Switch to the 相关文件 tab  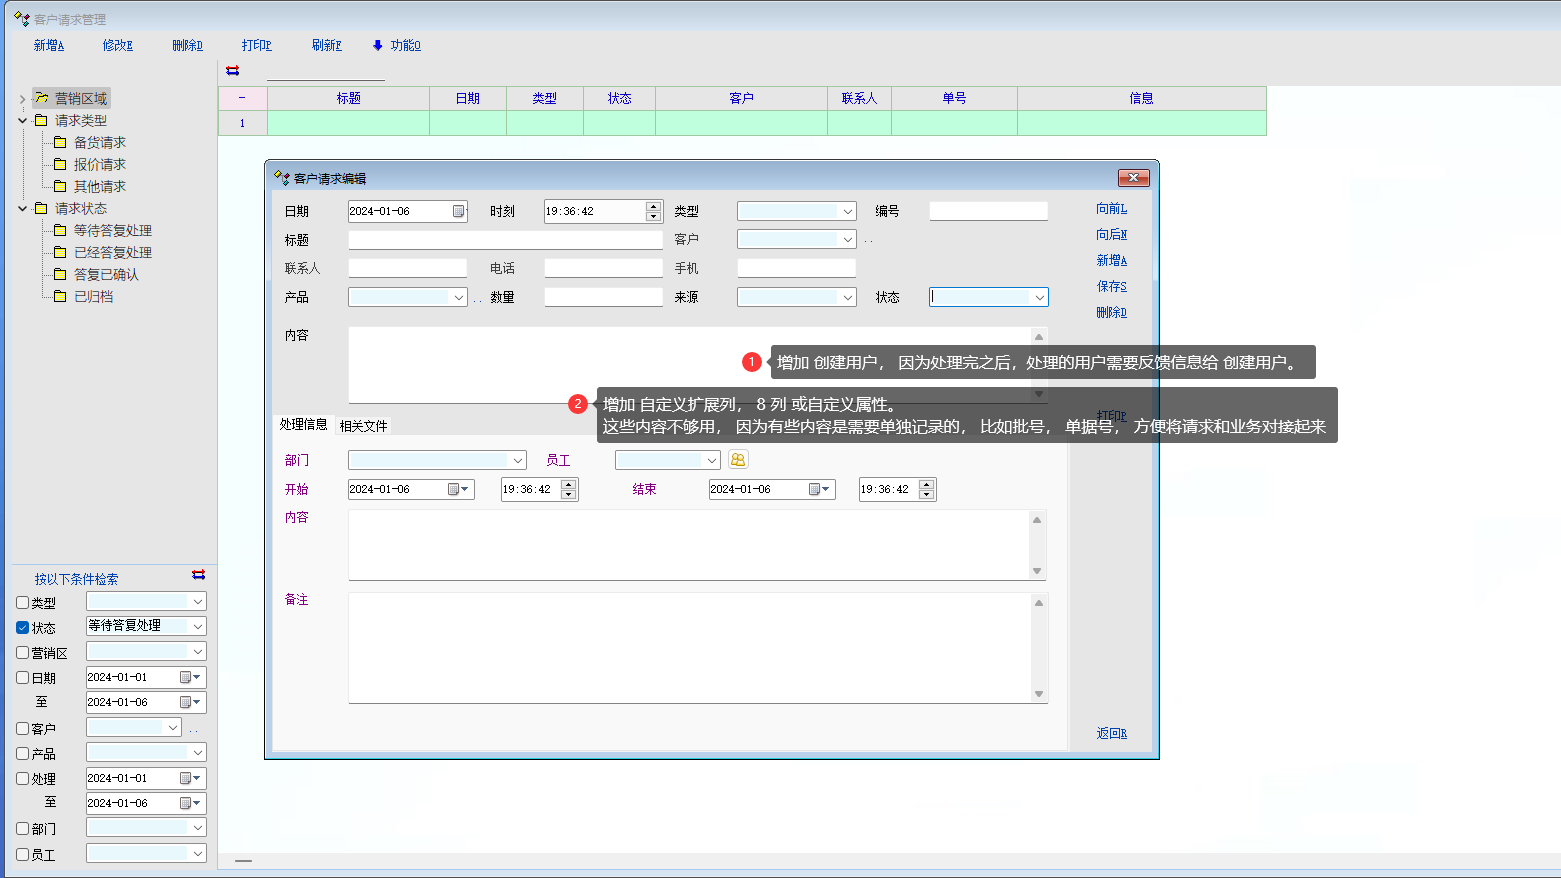pyautogui.click(x=363, y=426)
